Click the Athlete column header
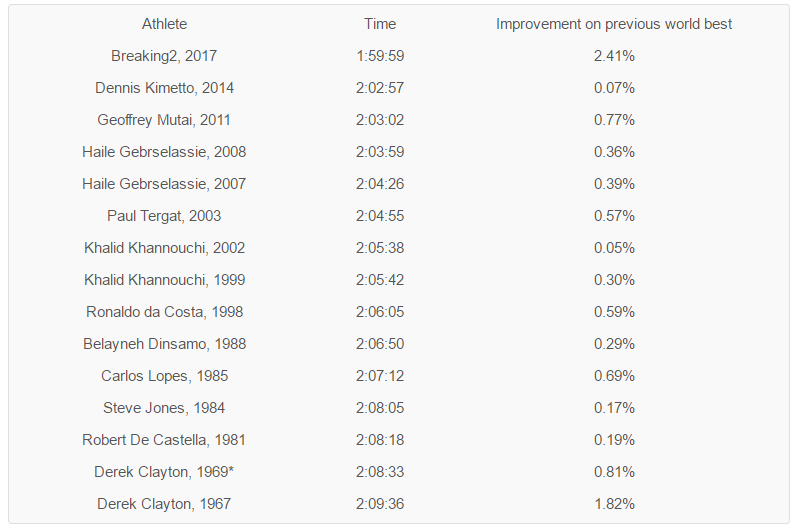This screenshot has width=801, height=531. coord(164,24)
